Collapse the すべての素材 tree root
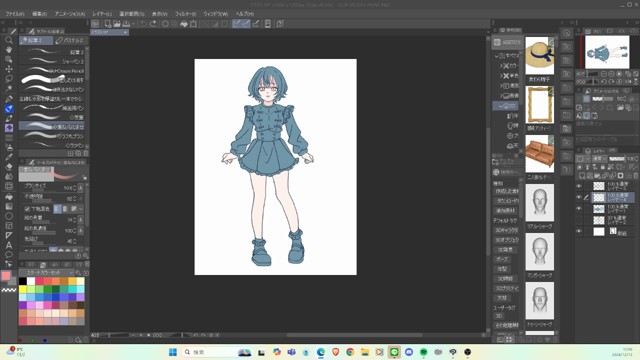640x360 pixels. (x=497, y=56)
